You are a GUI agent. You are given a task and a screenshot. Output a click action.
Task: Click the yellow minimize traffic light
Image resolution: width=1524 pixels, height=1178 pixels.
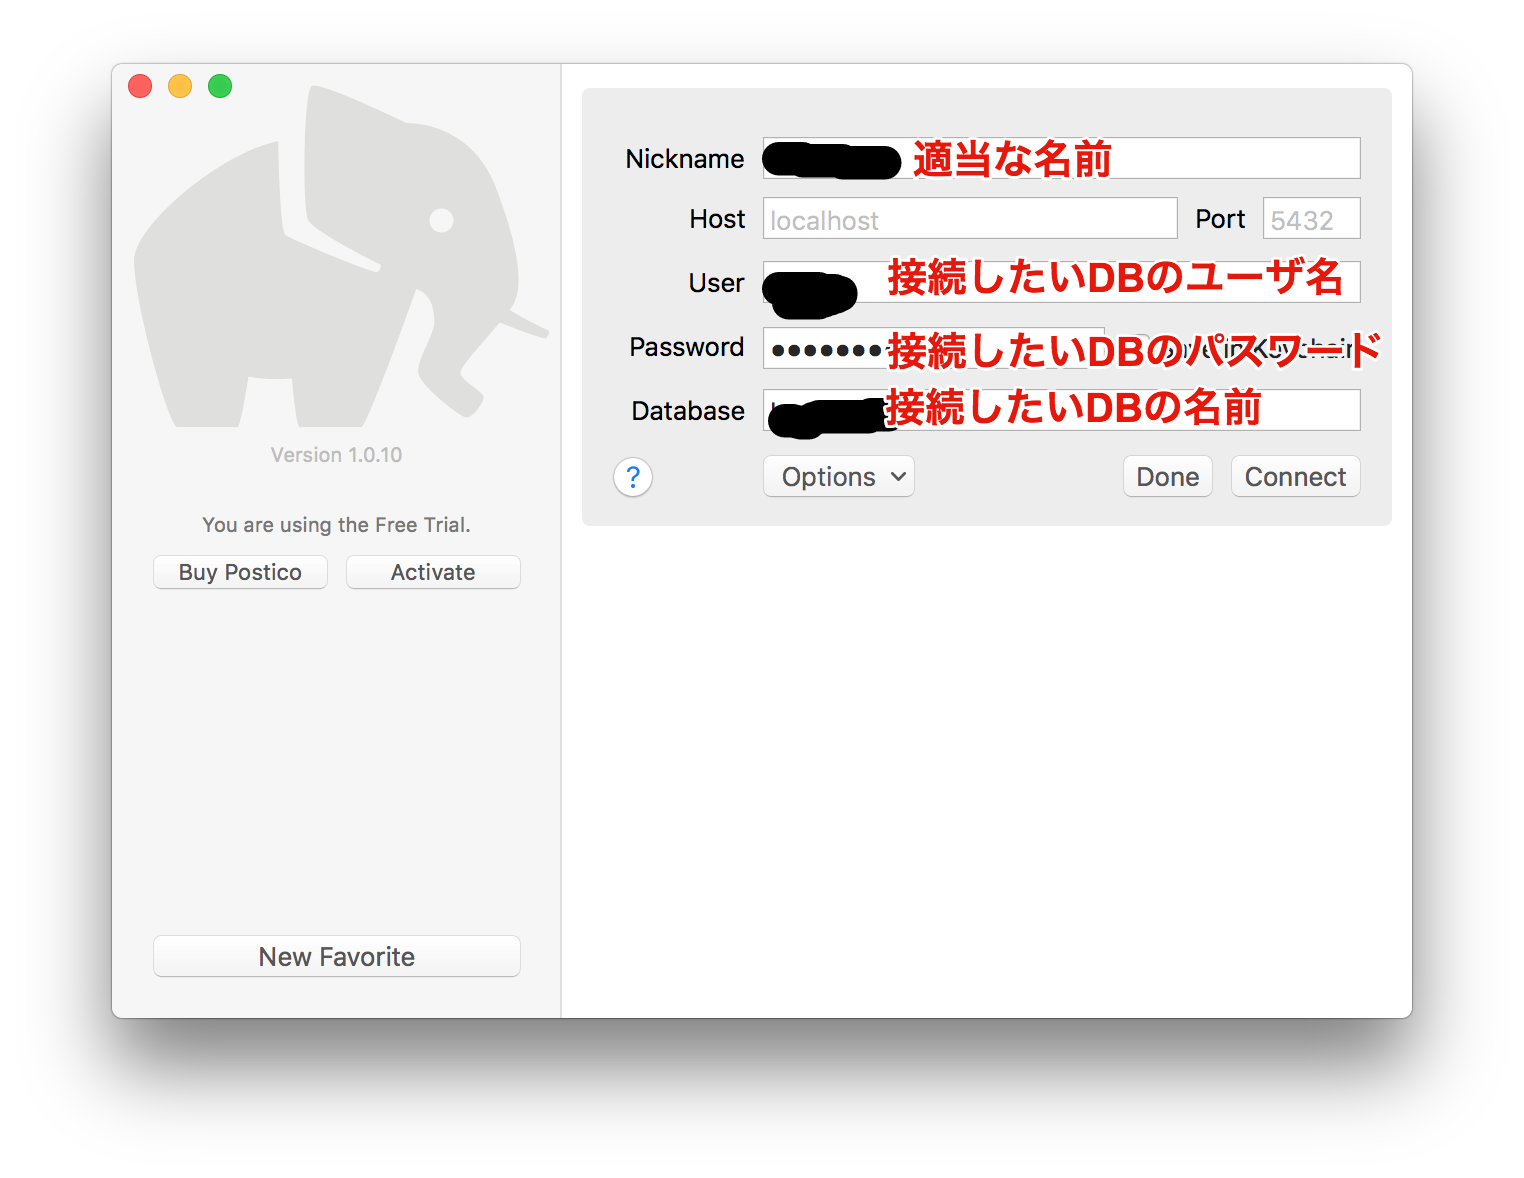(179, 86)
